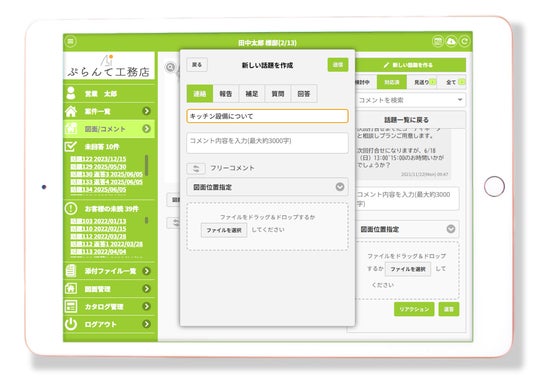Click the cloud upload icon in header
536x377 pixels.
451,41
